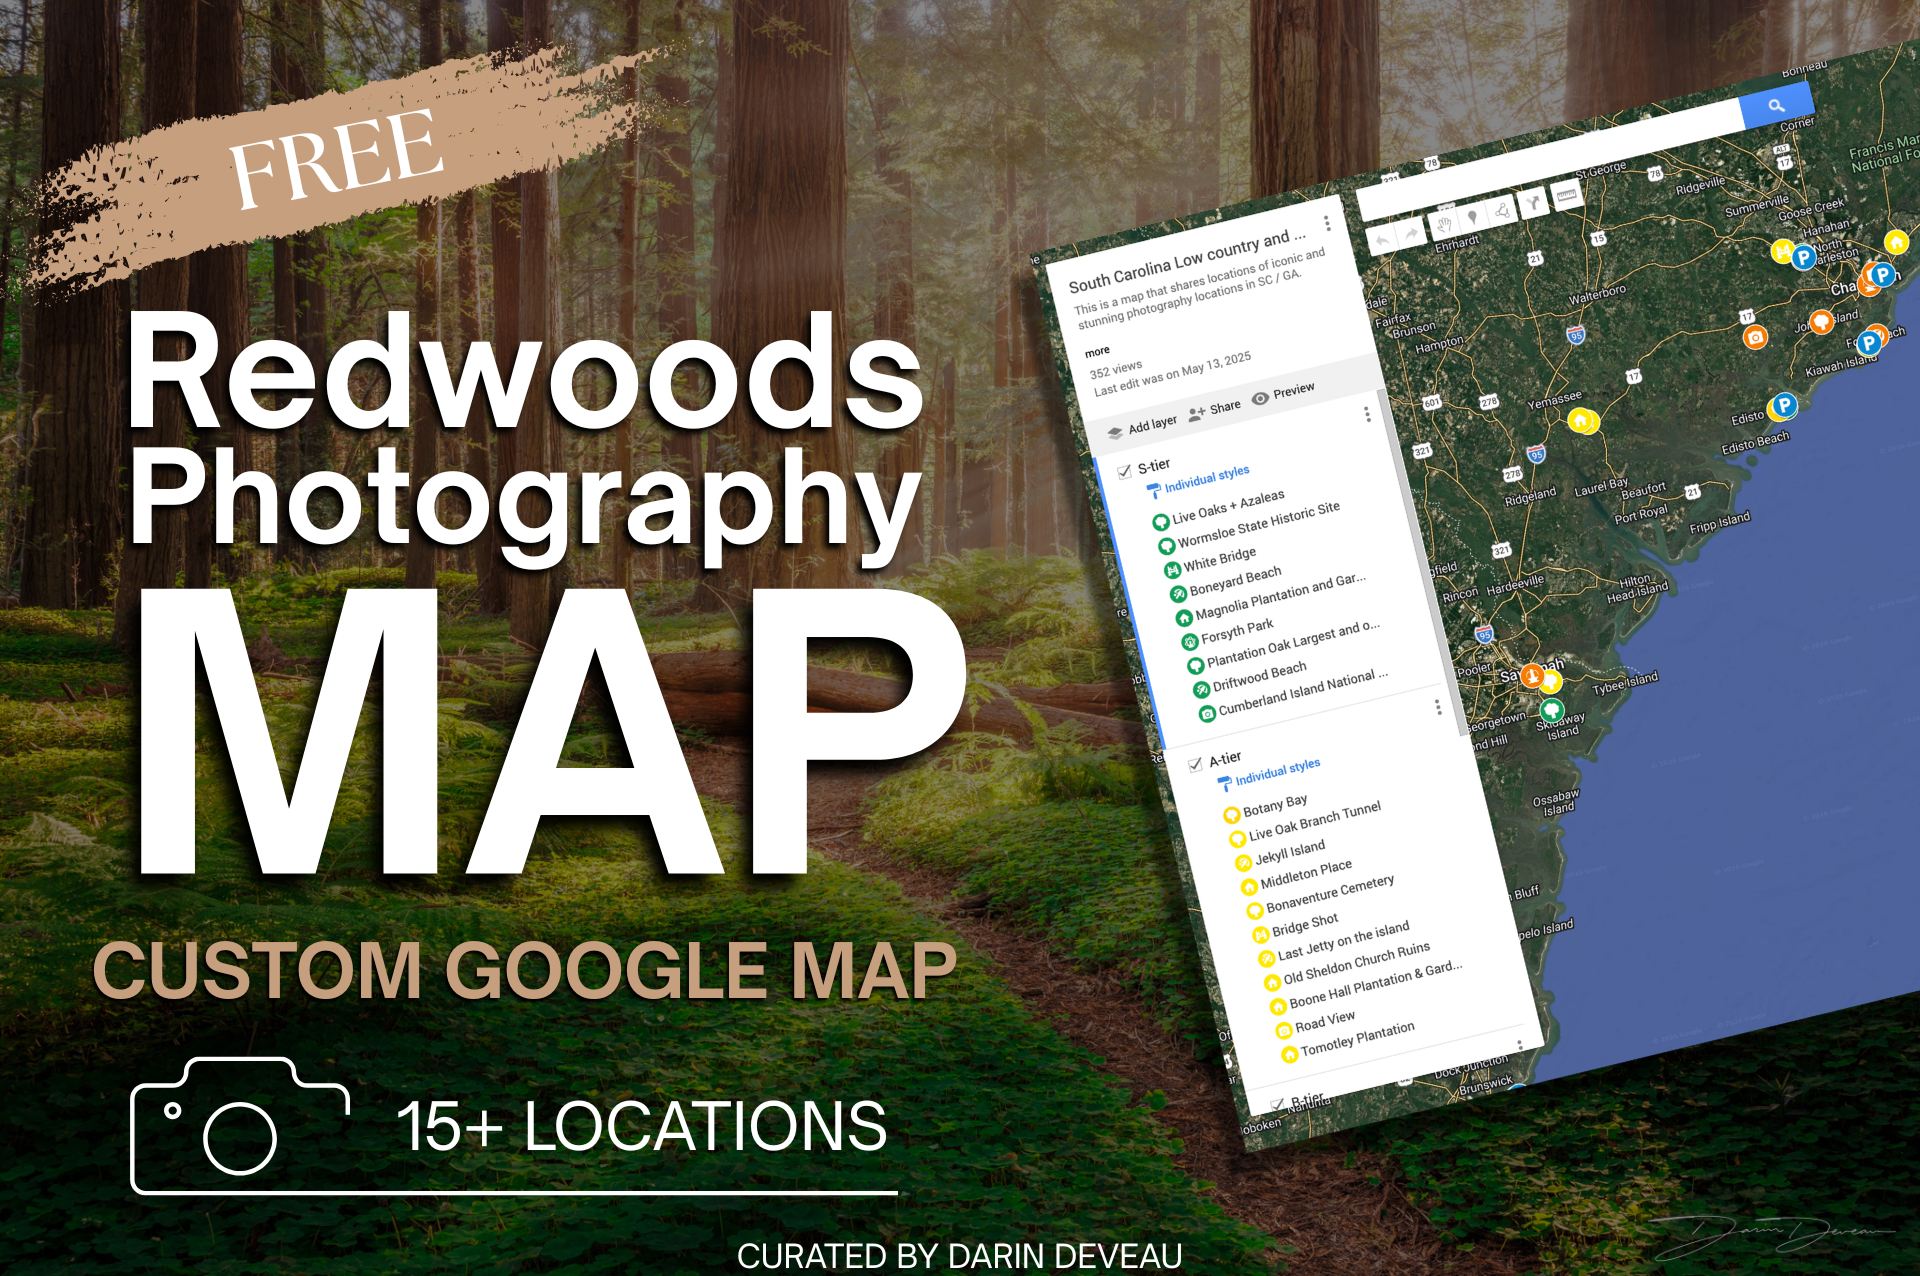Select 'Botany Bay' in A-tier list

point(1266,807)
